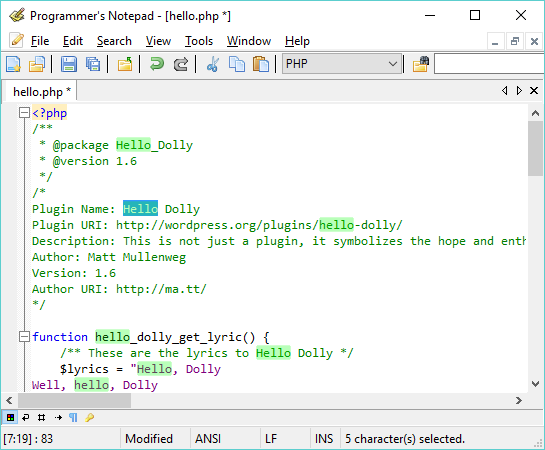Minimize the inner document window
The image size is (545, 450).
click(x=495, y=42)
